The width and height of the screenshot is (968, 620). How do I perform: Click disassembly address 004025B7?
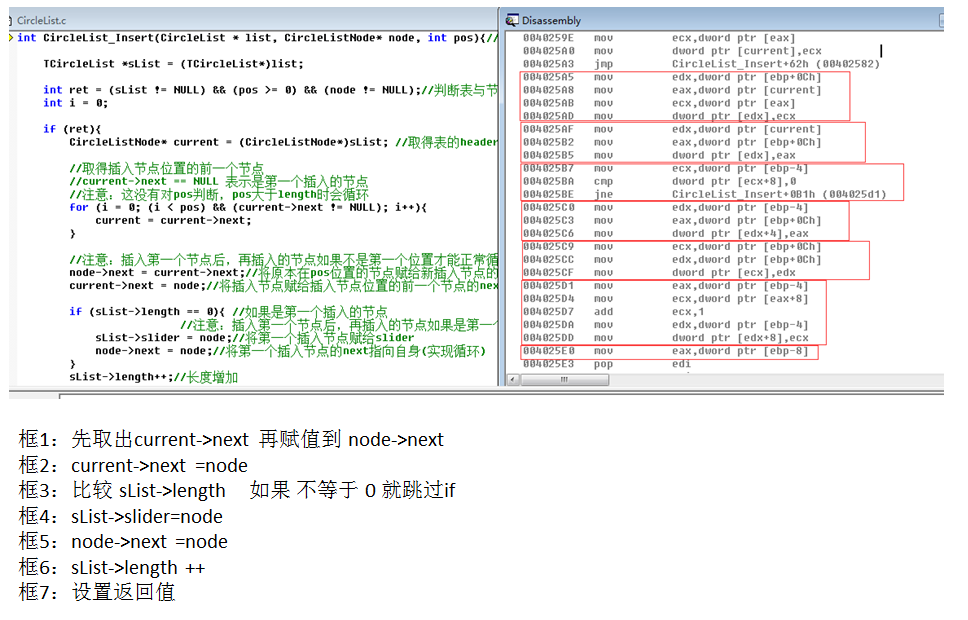click(548, 168)
